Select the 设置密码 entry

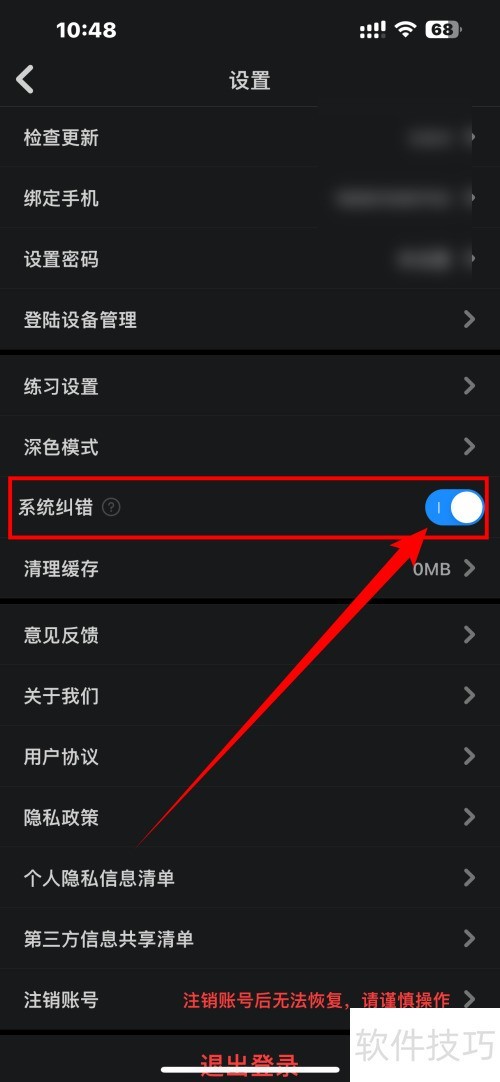250,259
